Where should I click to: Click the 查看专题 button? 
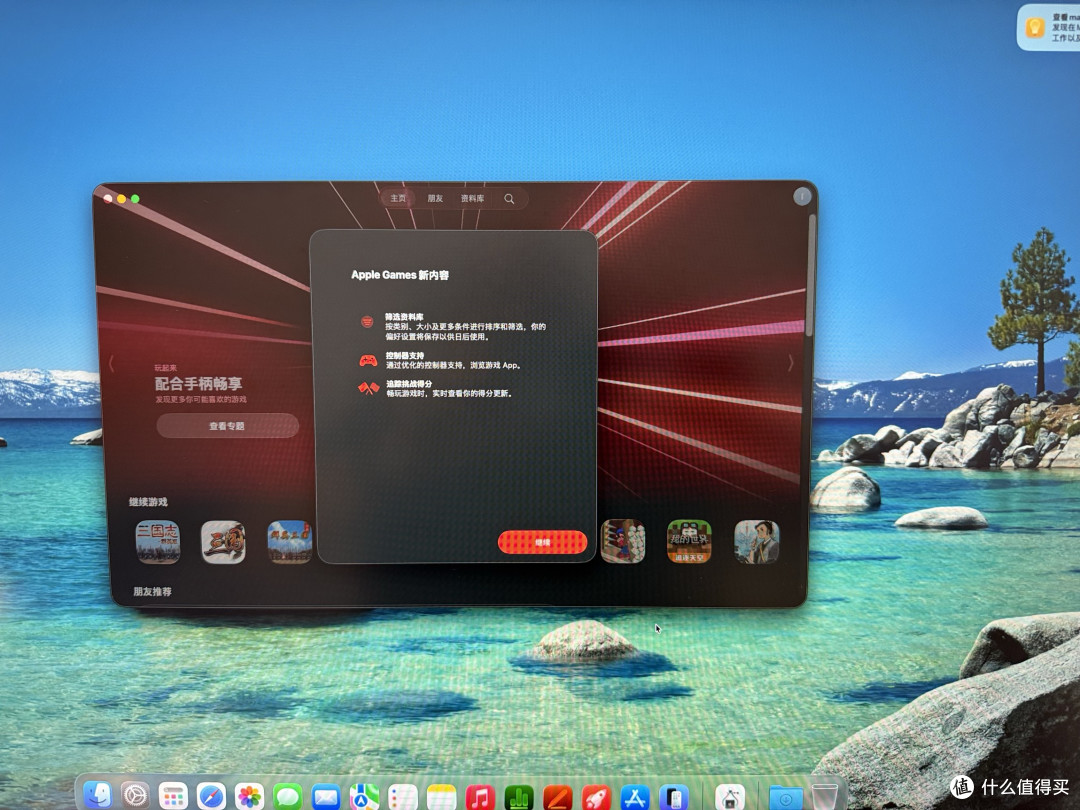click(x=227, y=426)
